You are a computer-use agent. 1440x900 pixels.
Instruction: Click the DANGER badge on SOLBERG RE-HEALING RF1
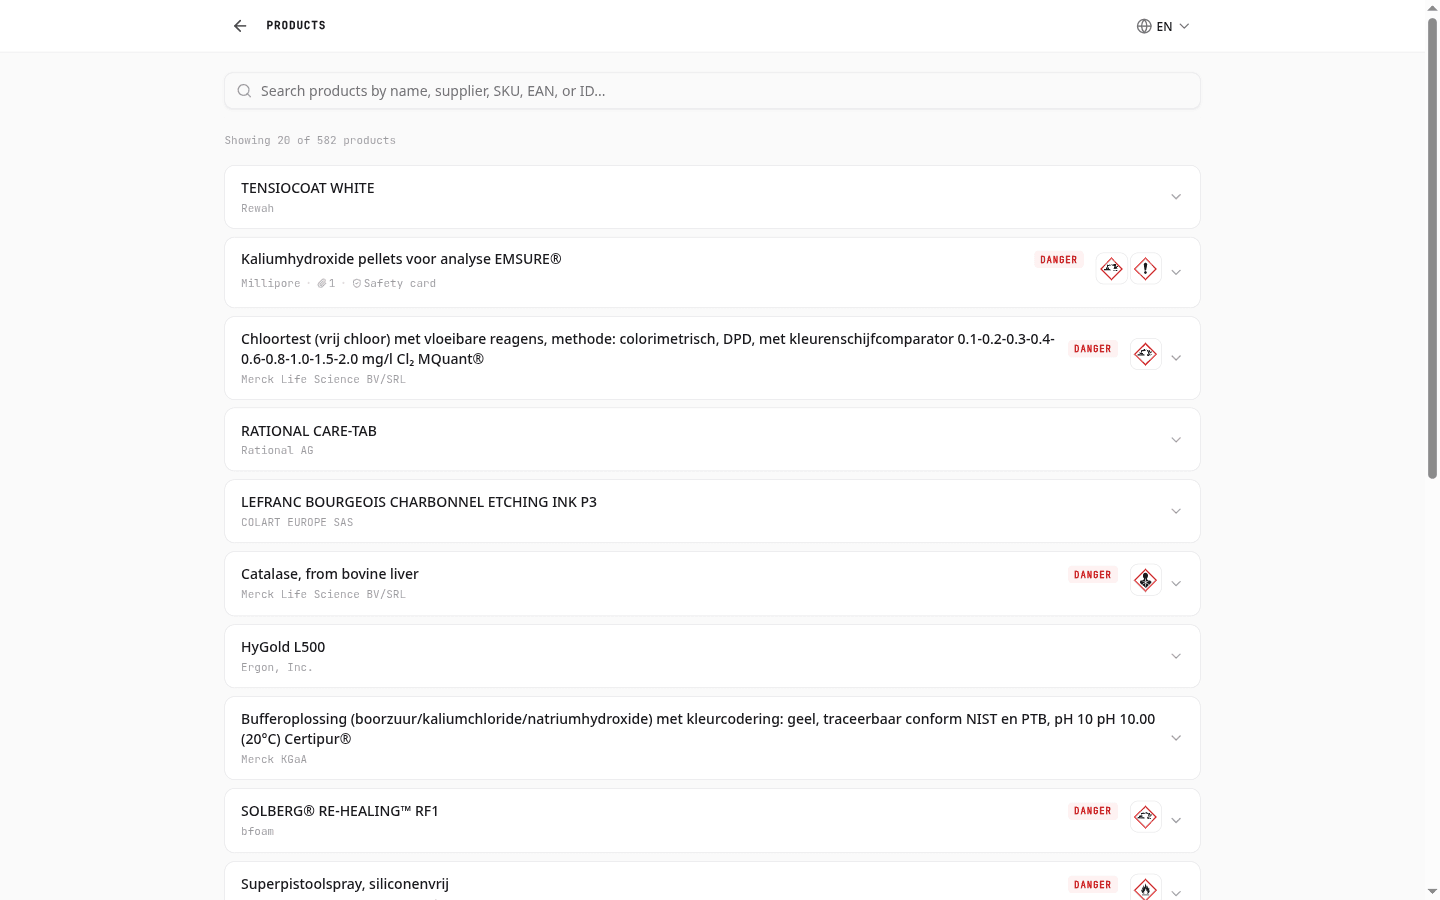(1093, 811)
